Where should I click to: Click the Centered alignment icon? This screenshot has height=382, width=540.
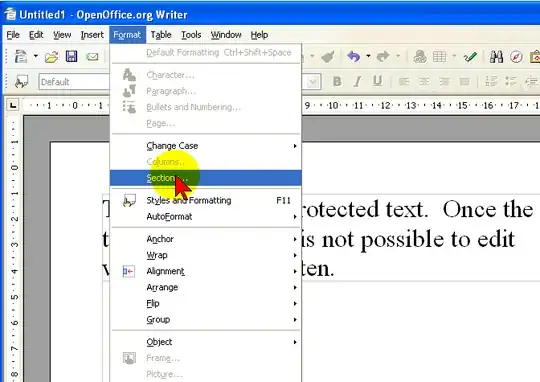pyautogui.click(x=424, y=82)
